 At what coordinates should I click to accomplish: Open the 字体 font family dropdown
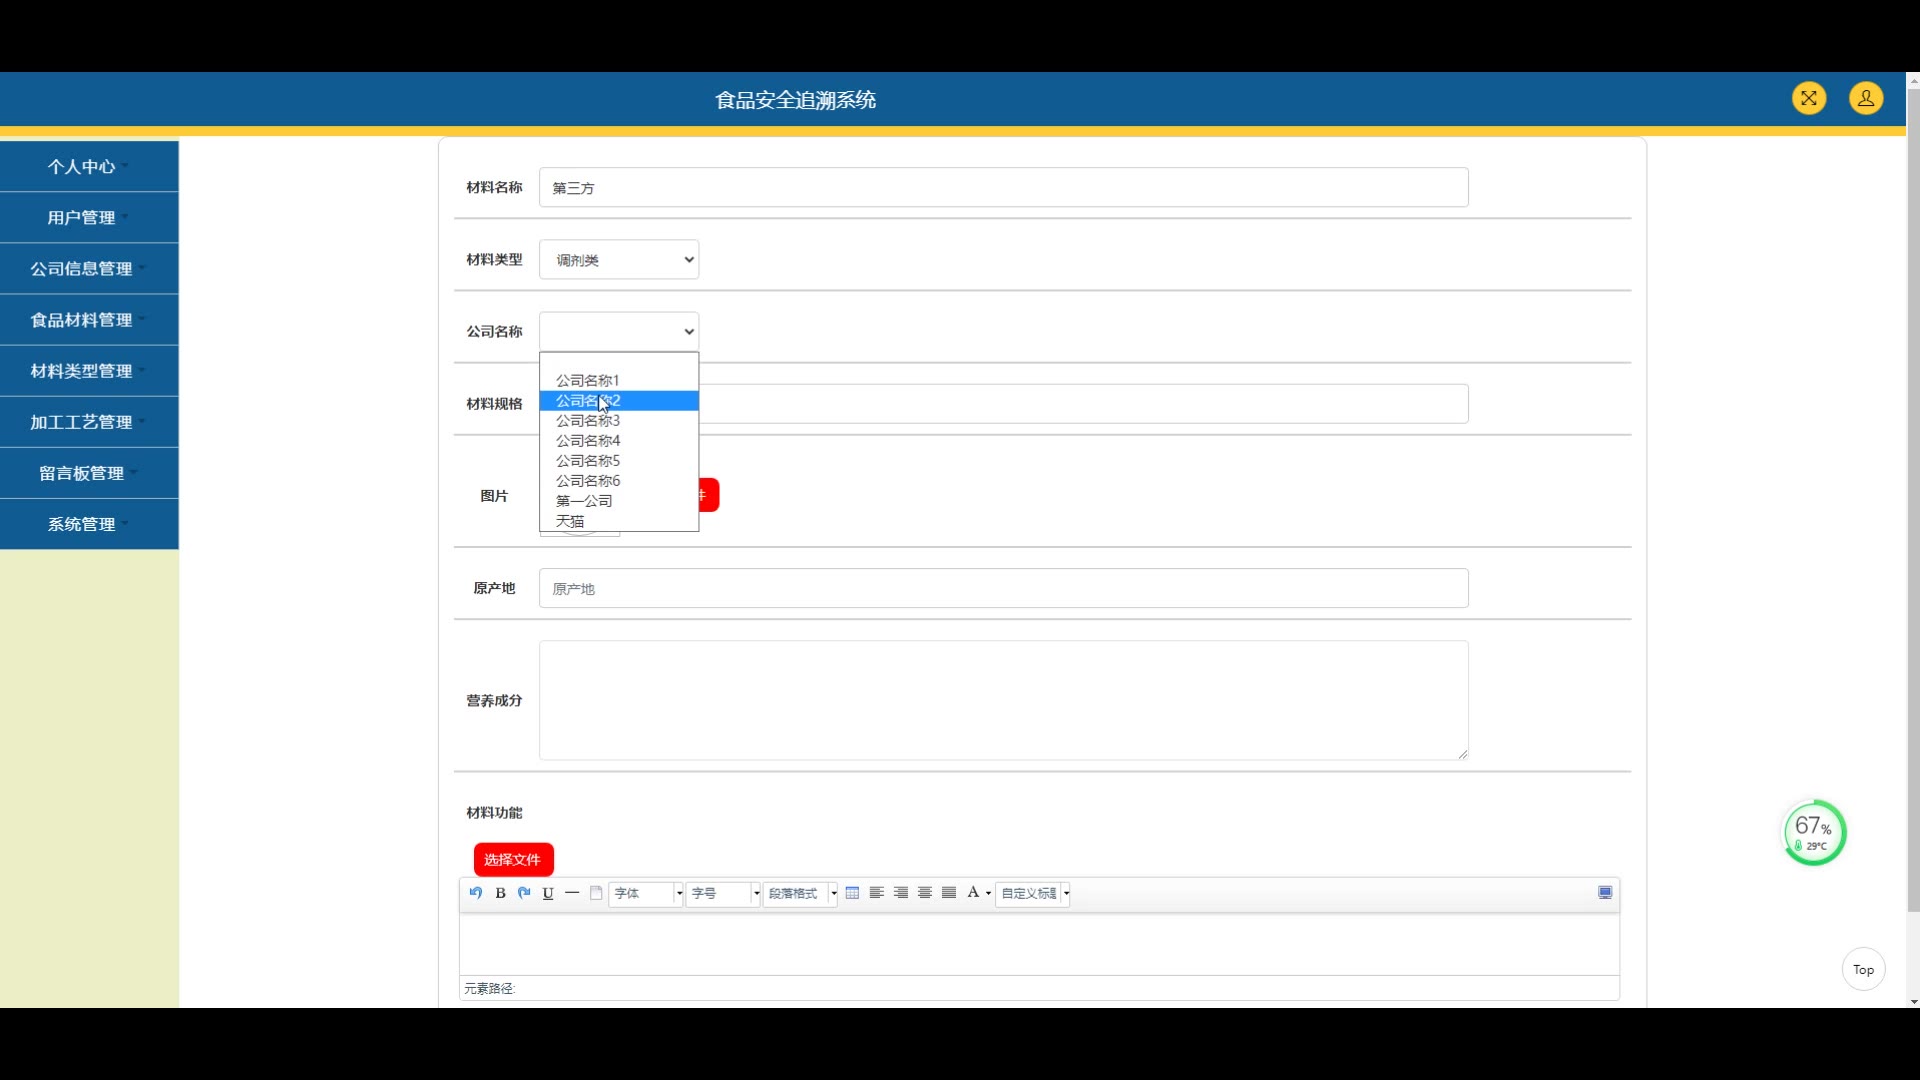tap(646, 893)
